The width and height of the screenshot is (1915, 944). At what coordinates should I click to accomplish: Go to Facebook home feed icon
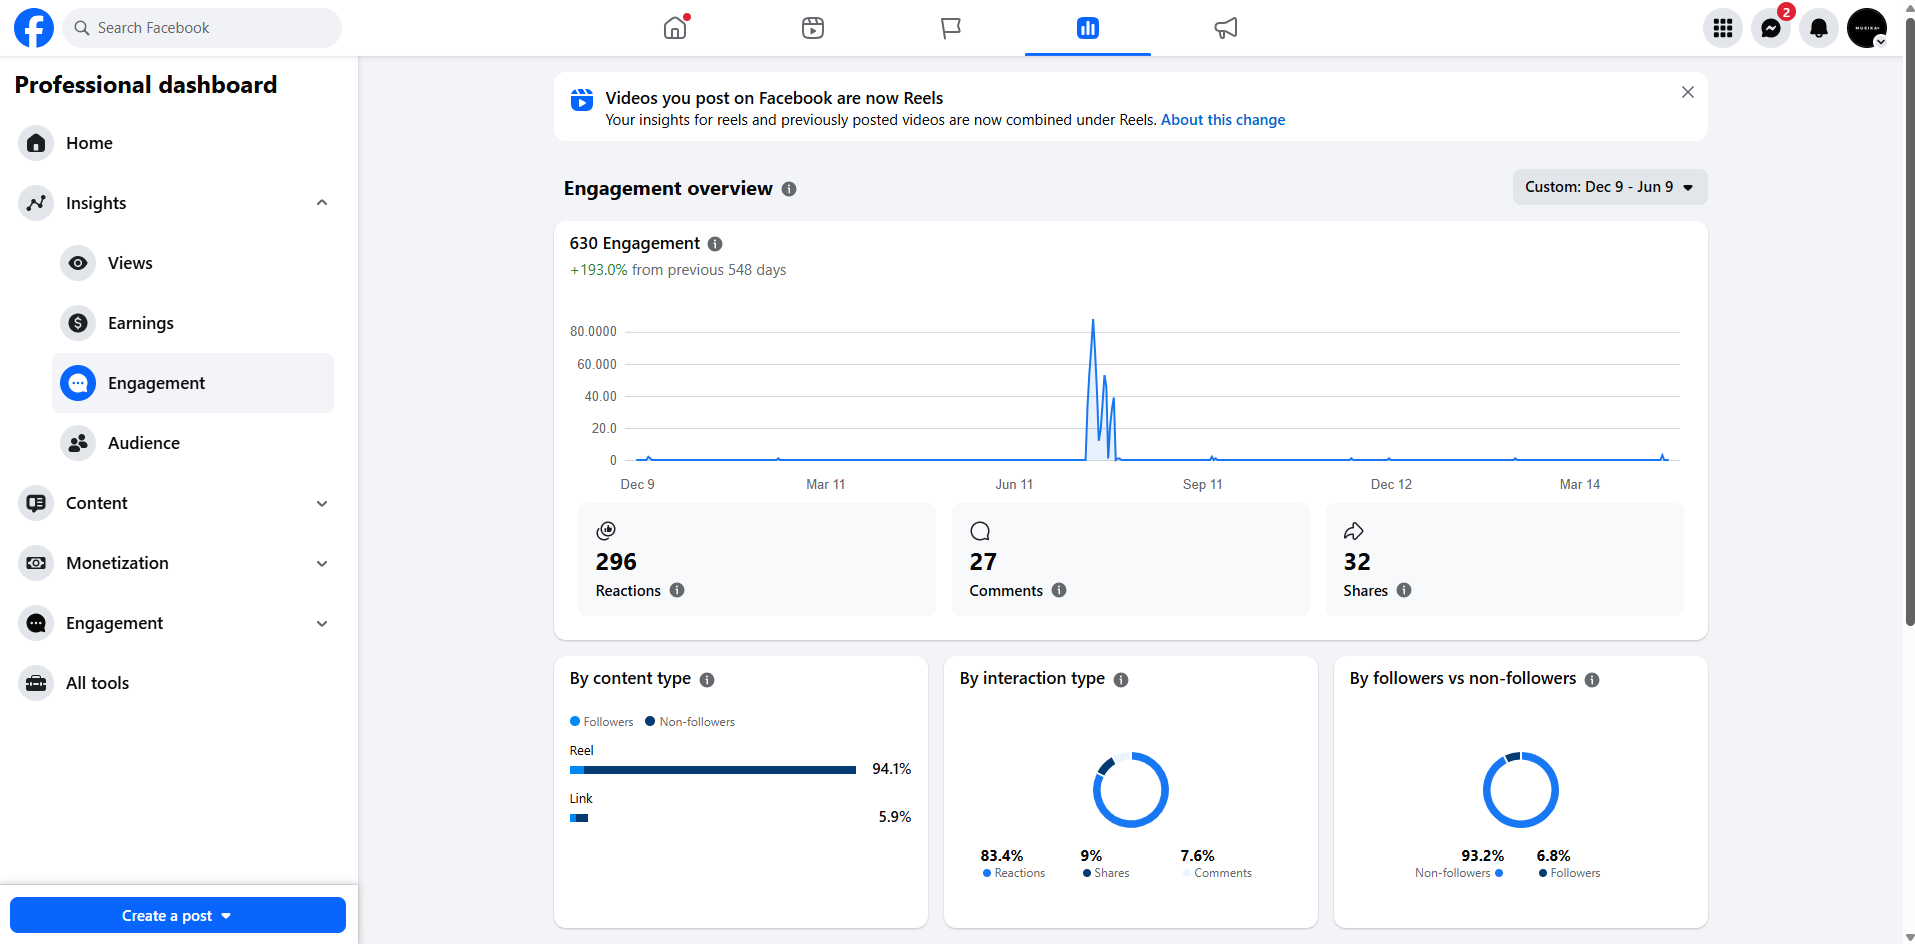coord(676,28)
